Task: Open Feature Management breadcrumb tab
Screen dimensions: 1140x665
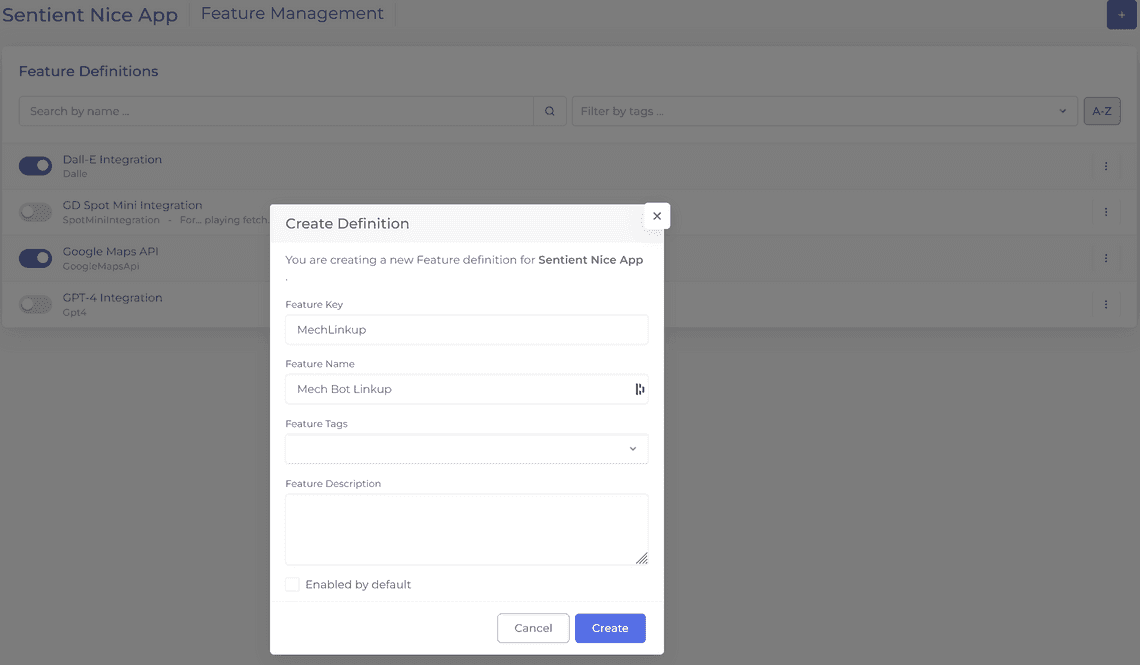Action: 292,14
